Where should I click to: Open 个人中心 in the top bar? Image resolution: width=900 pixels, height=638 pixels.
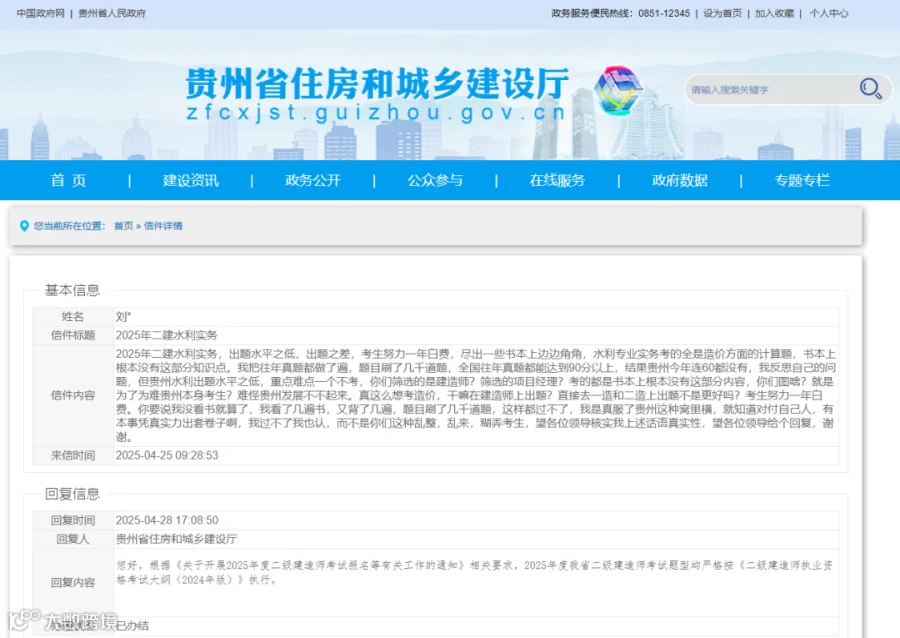(x=829, y=13)
